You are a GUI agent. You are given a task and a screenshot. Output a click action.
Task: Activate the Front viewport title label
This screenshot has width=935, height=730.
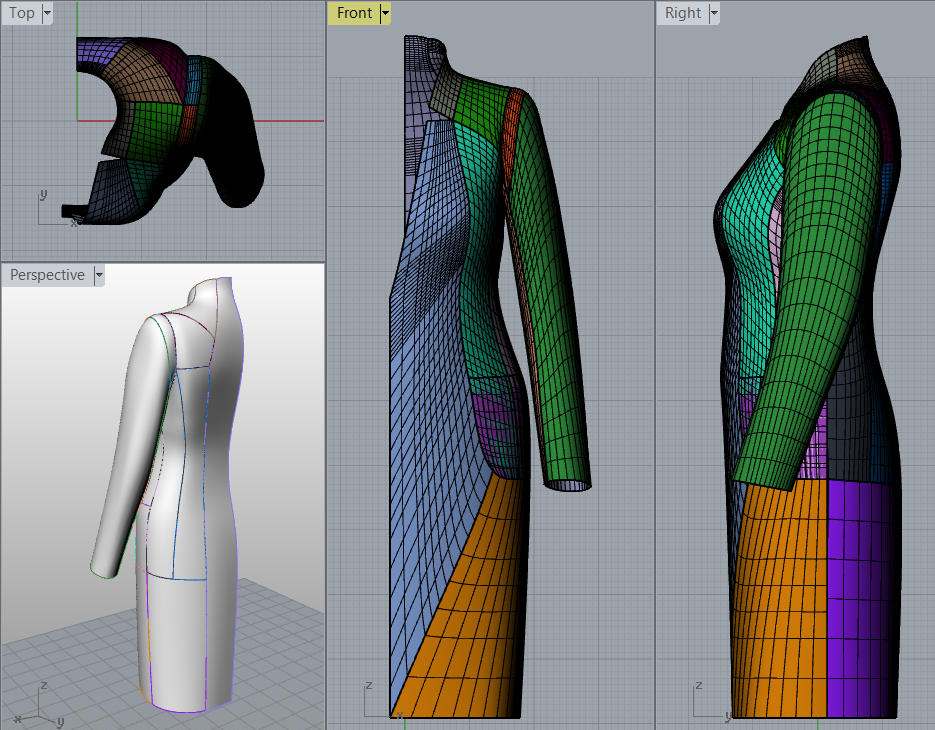tap(354, 13)
